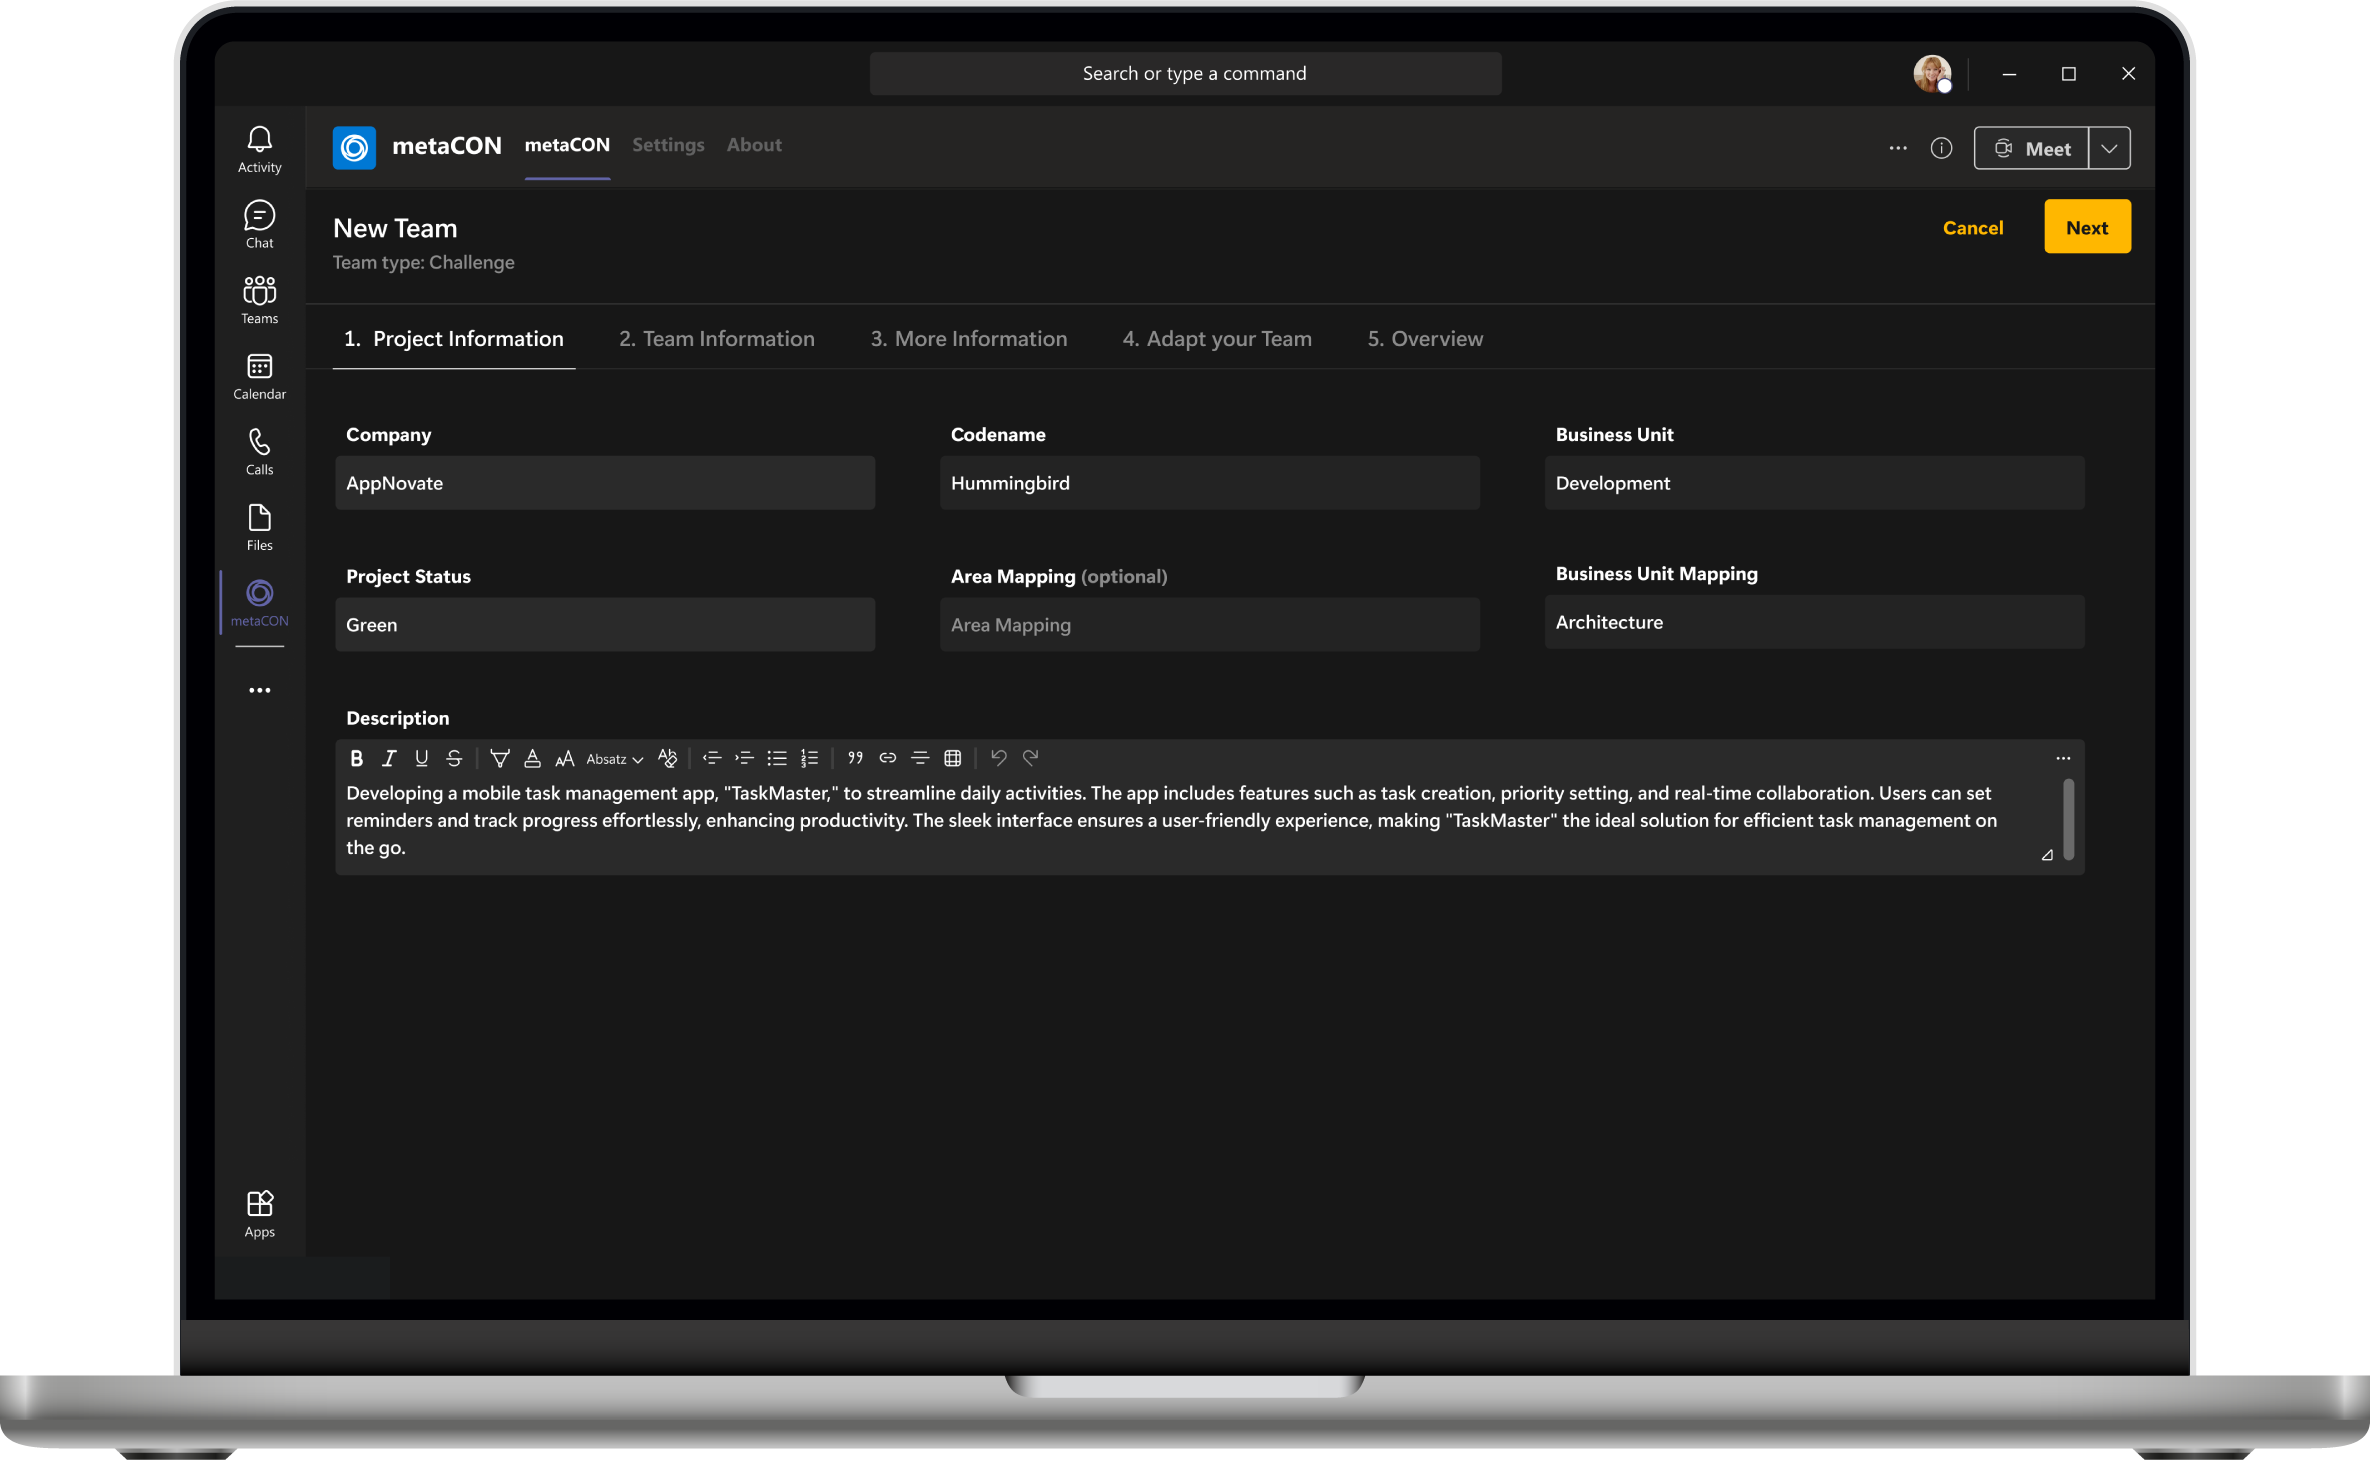Insert a table in the description

click(953, 758)
